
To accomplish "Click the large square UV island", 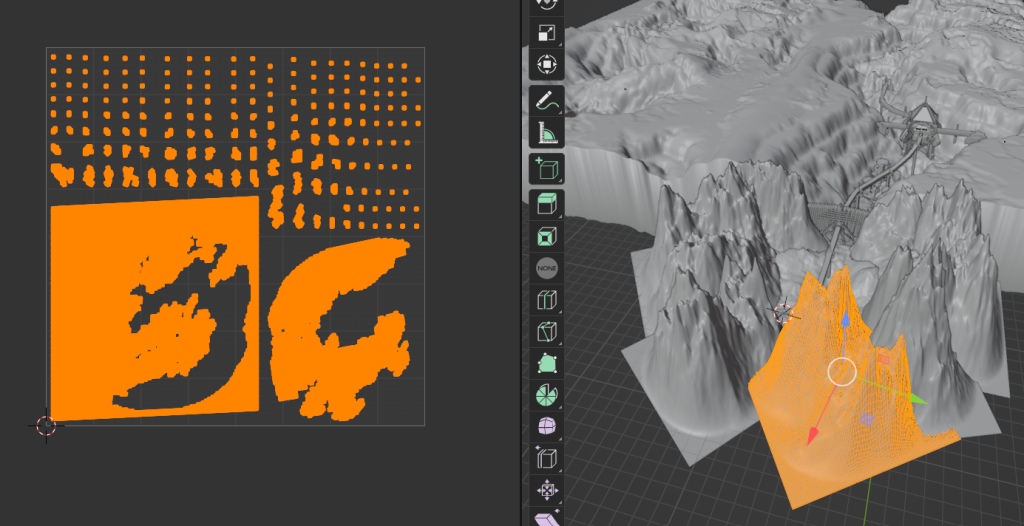I will 154,308.
